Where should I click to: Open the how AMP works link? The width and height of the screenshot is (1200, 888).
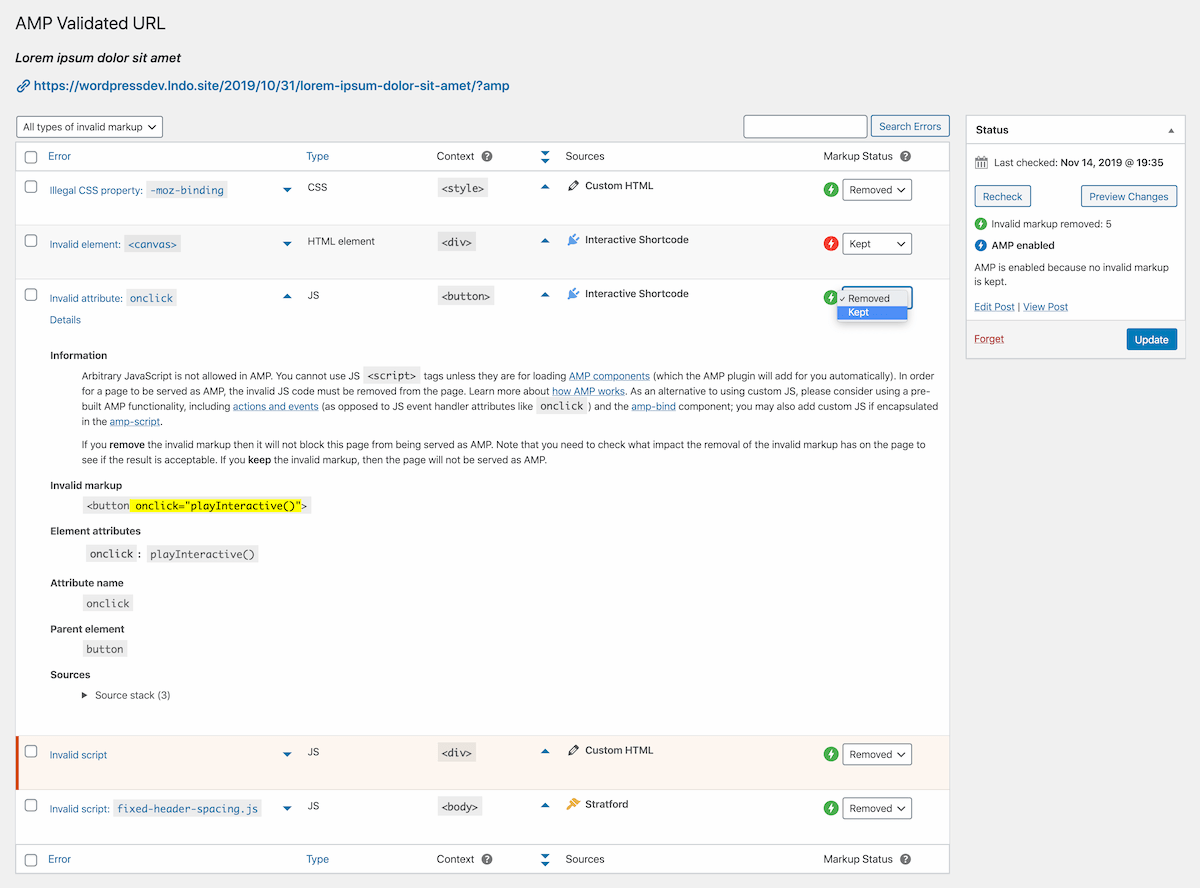coord(588,391)
